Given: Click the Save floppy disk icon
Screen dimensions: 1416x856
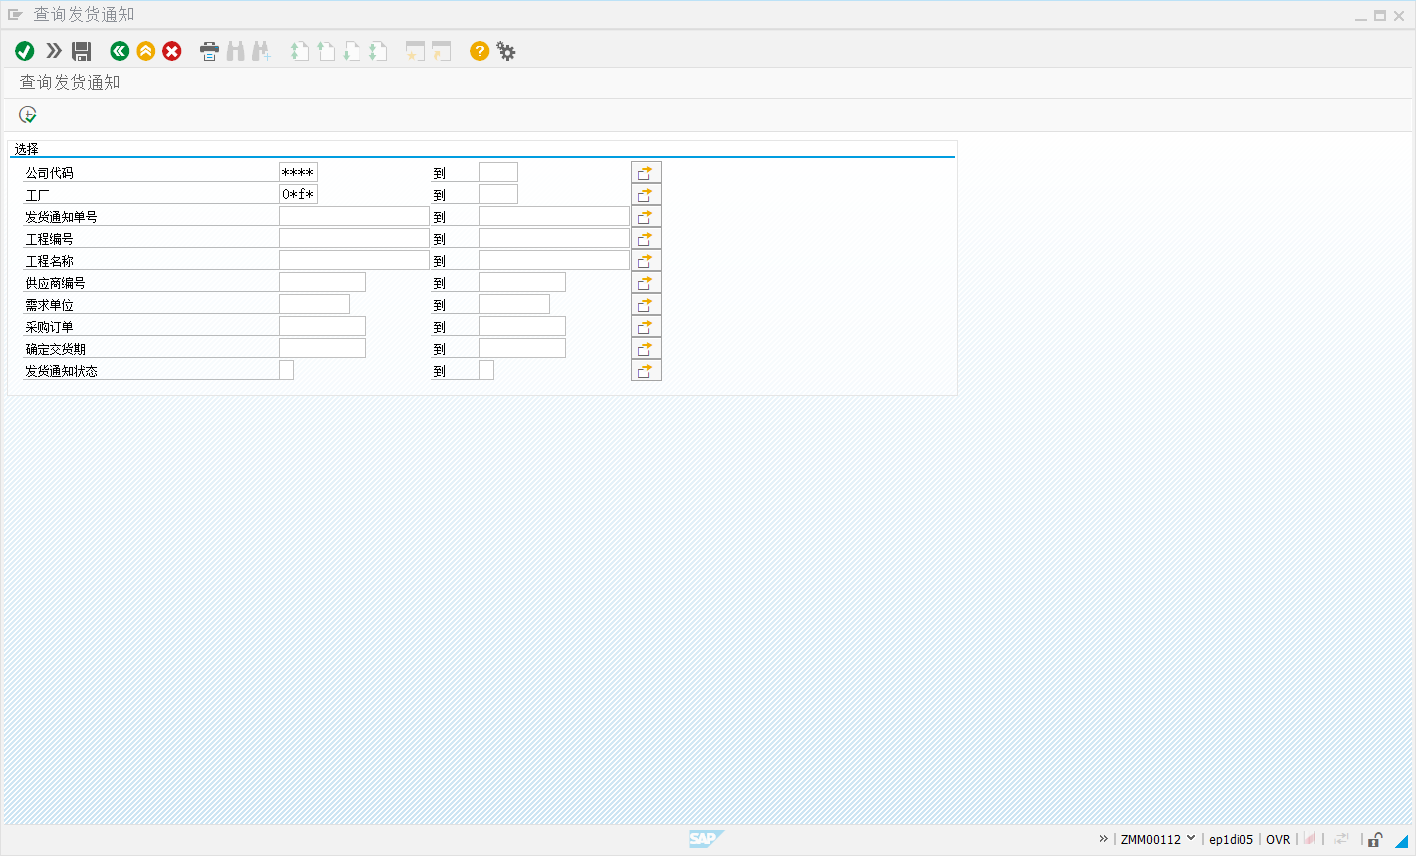Looking at the screenshot, I should pos(82,51).
